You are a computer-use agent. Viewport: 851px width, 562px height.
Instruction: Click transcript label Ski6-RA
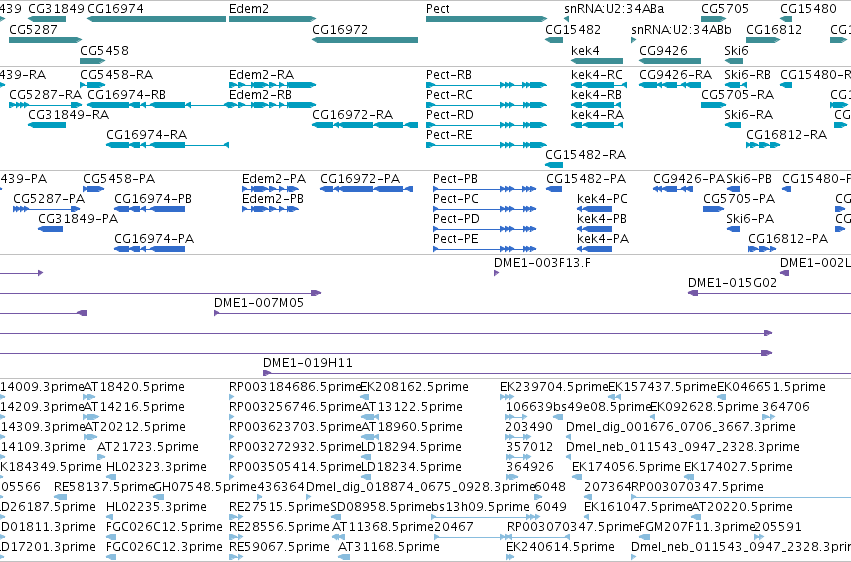pyautogui.click(x=748, y=114)
